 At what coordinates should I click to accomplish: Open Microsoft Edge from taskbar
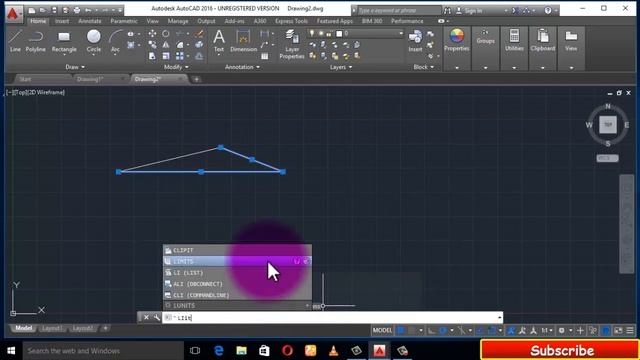(x=219, y=351)
